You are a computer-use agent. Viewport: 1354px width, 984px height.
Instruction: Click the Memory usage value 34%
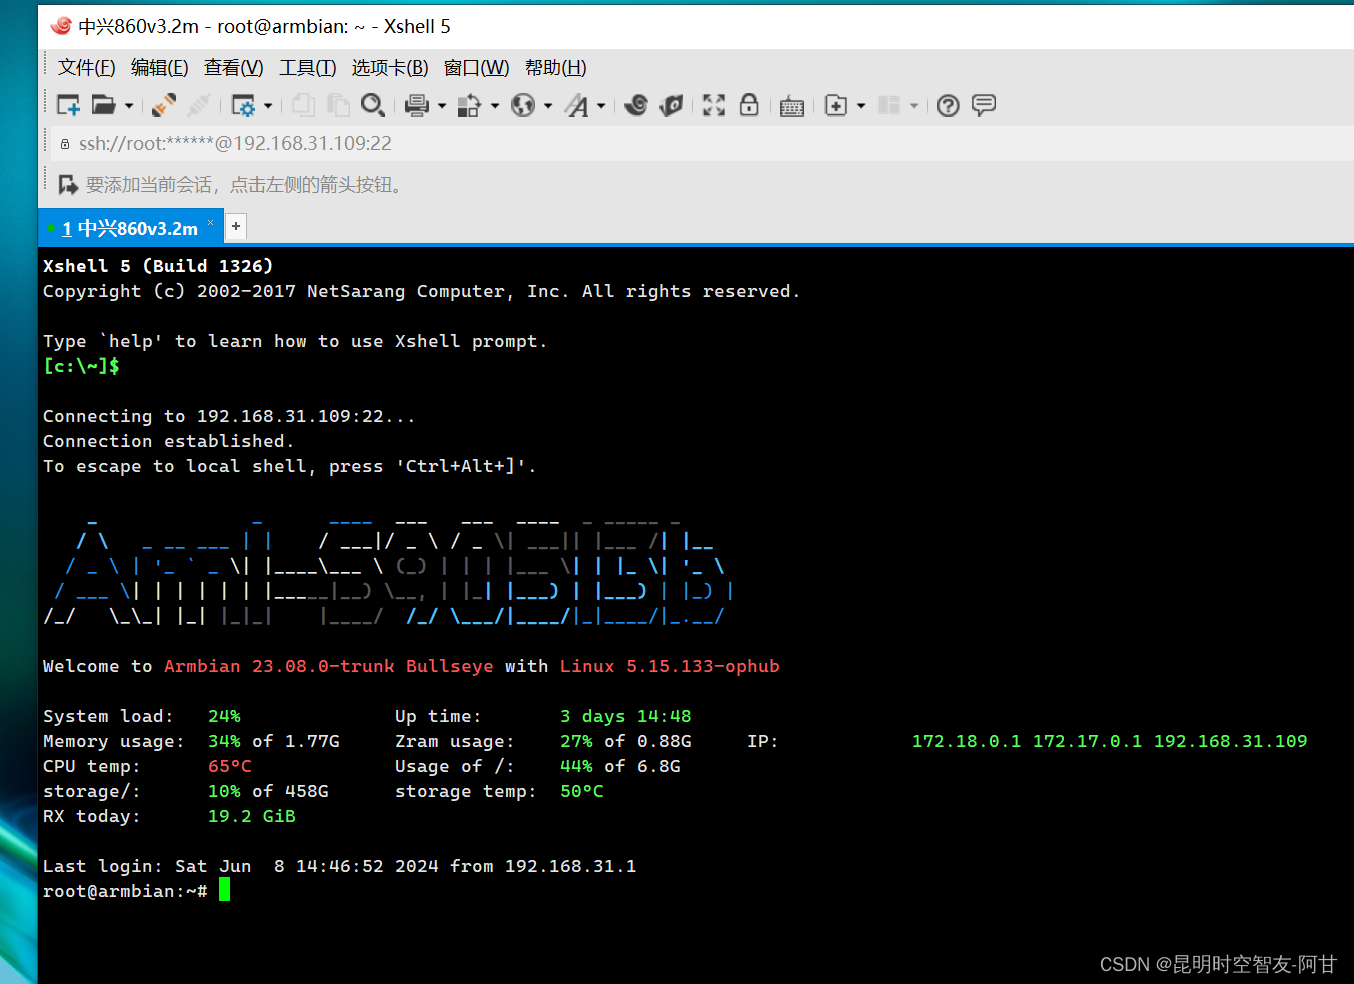(225, 741)
